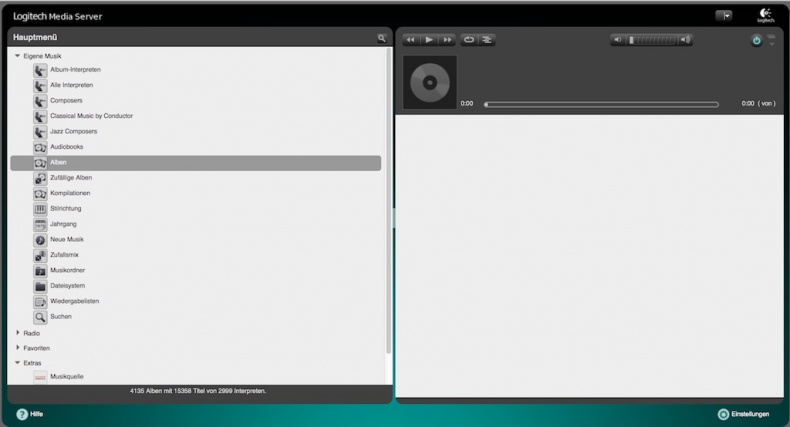Click the Jahrgang calendar icon
This screenshot has width=790, height=427.
point(41,224)
